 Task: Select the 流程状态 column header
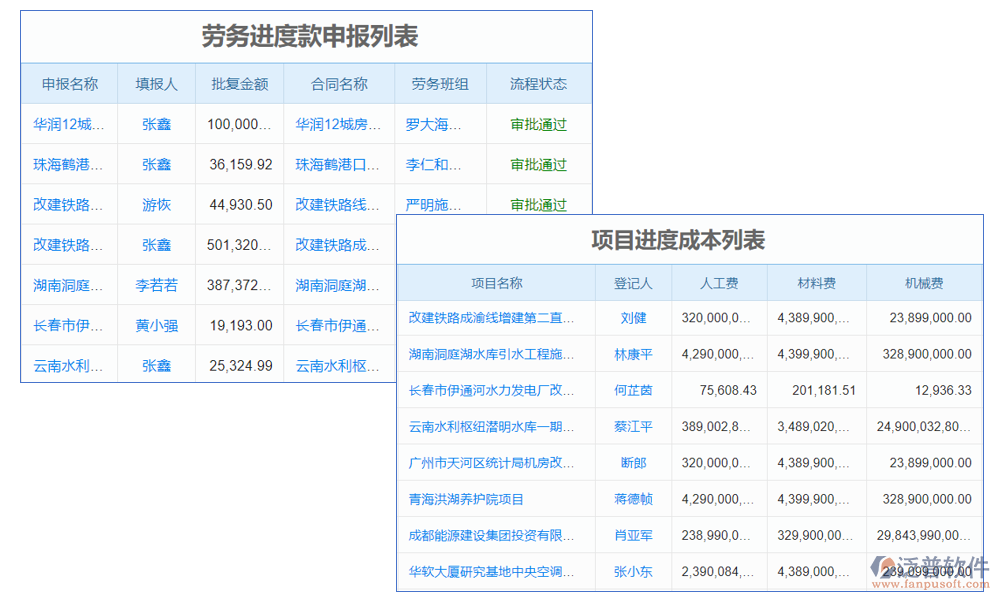click(537, 84)
